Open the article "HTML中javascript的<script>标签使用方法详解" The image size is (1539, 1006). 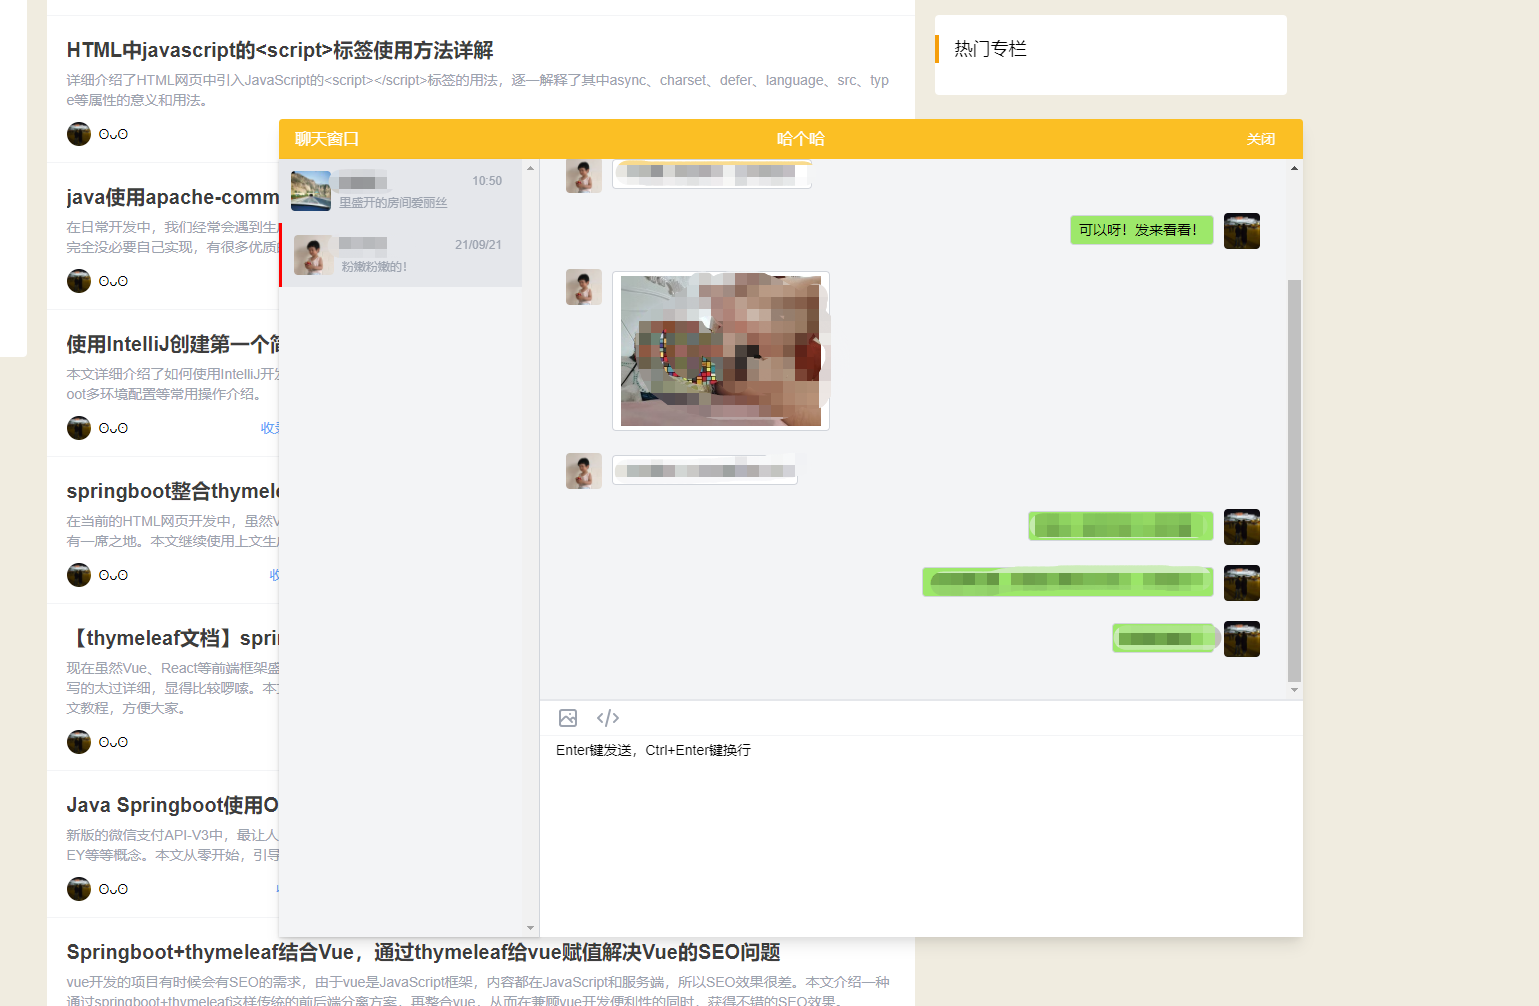280,50
